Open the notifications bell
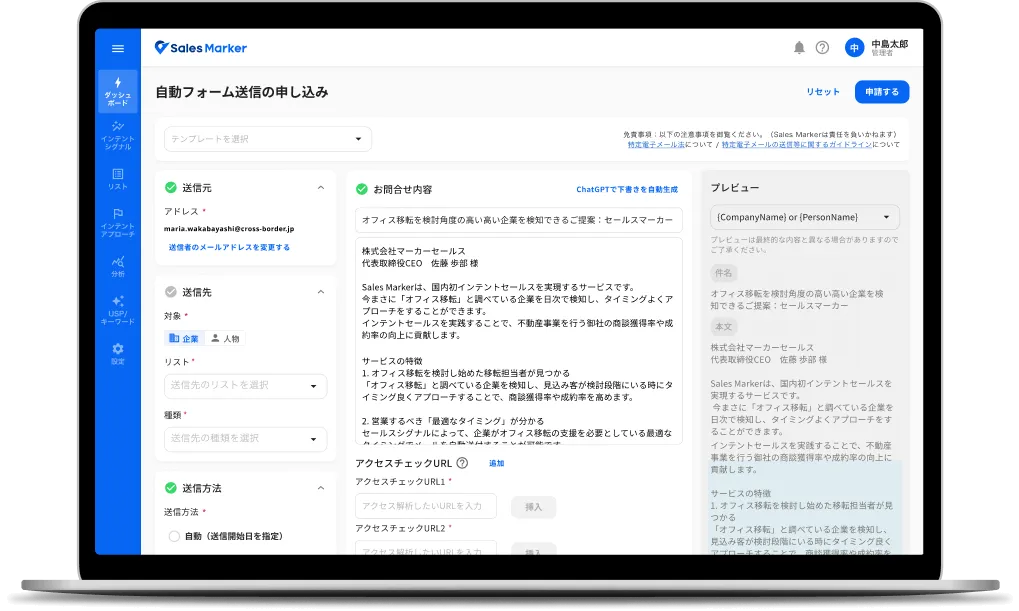The height and width of the screenshot is (611, 1019). coord(799,47)
